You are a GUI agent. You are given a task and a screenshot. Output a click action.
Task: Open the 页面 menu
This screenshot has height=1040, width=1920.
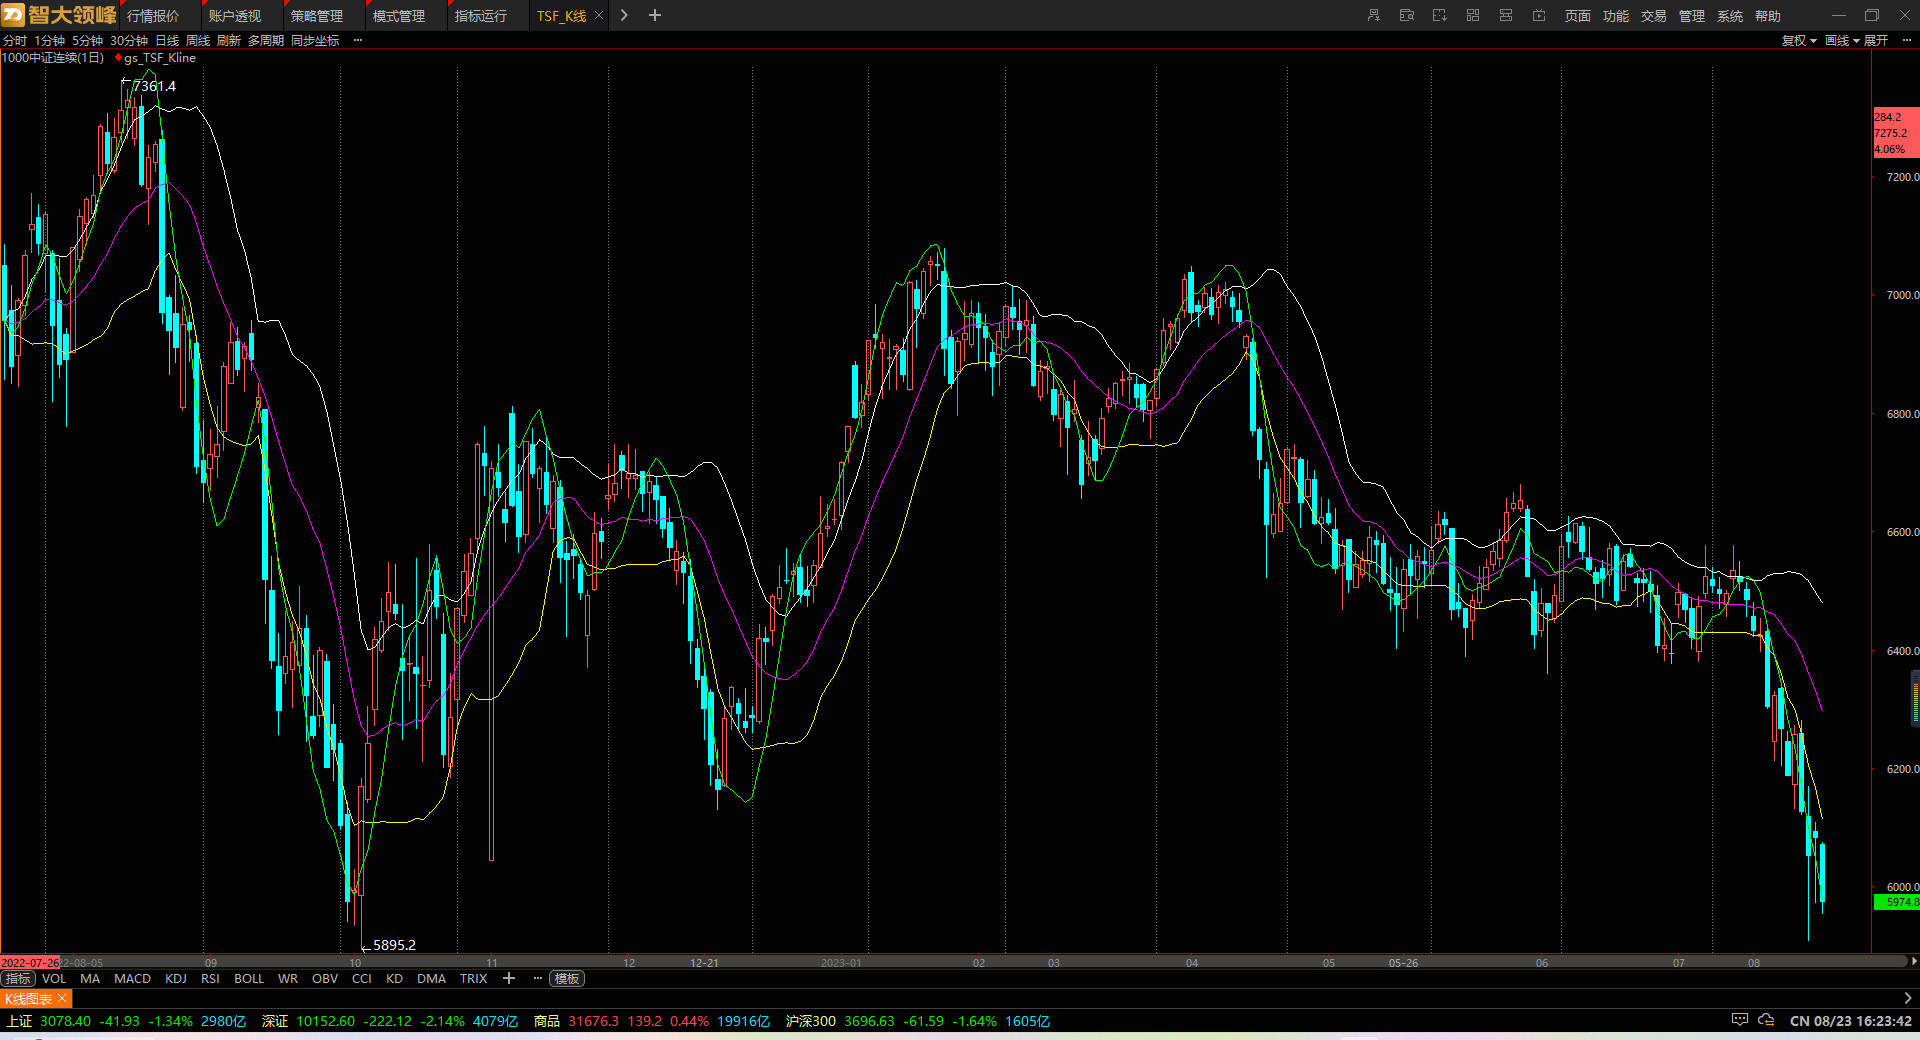pyautogui.click(x=1578, y=16)
